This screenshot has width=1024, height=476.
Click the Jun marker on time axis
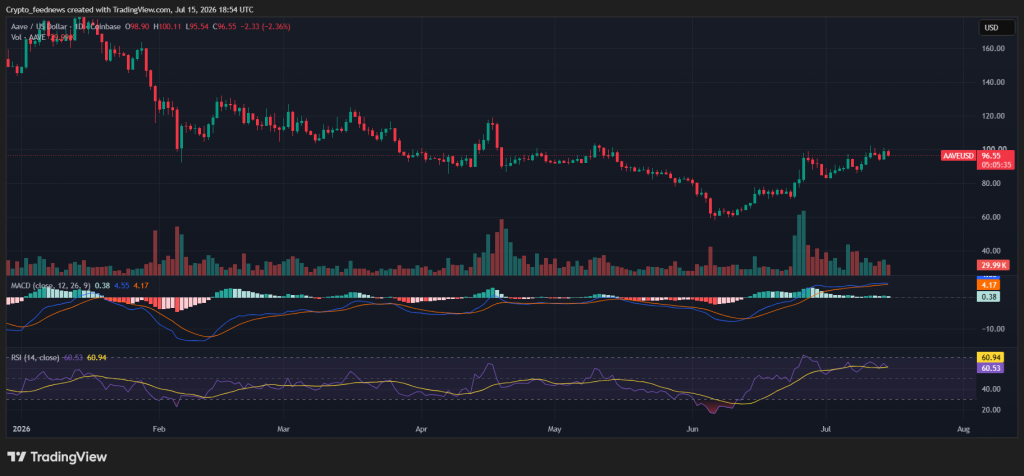click(x=693, y=429)
